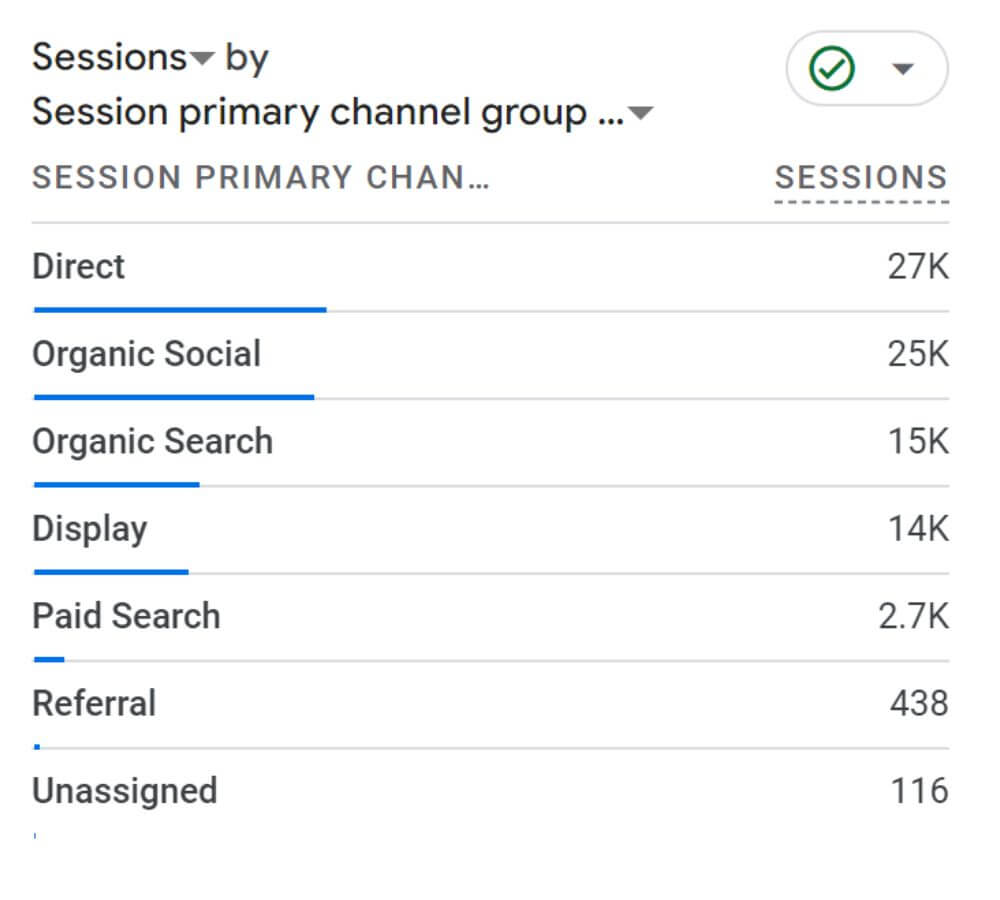
Task: Click the SESSION PRIMARY CHAN… column header
Action: click(x=261, y=177)
